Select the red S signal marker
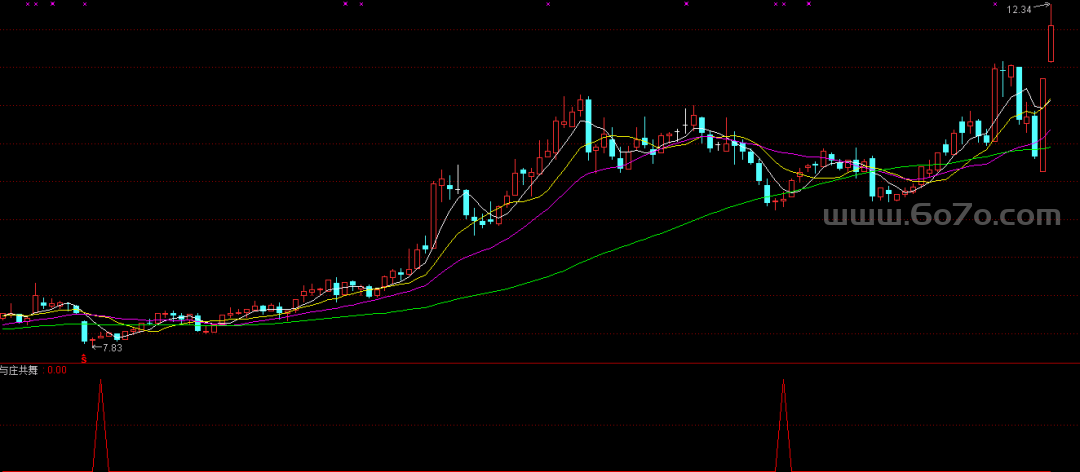This screenshot has width=1080, height=472. click(x=84, y=357)
